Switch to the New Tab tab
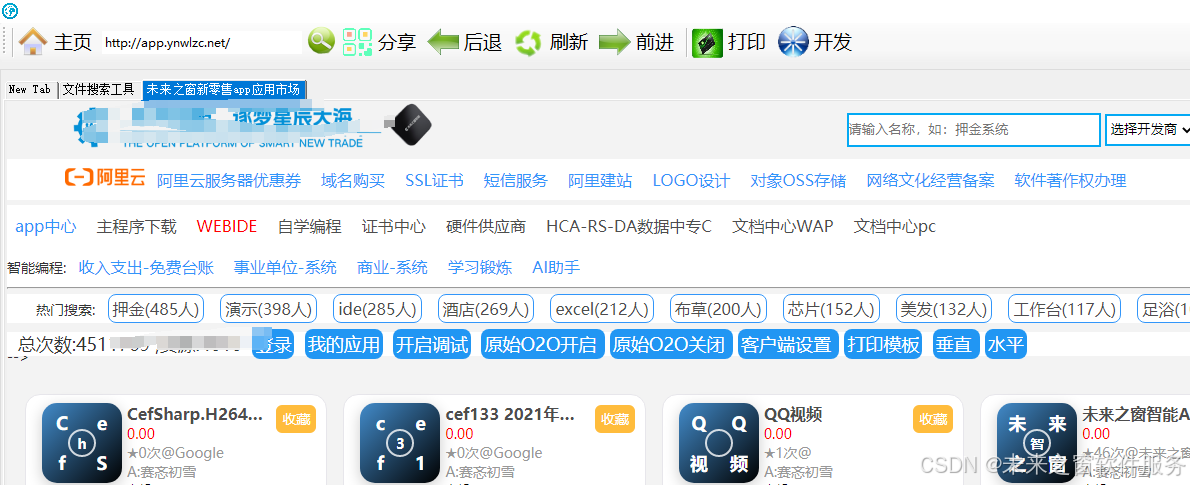This screenshot has width=1190, height=485. 30,90
